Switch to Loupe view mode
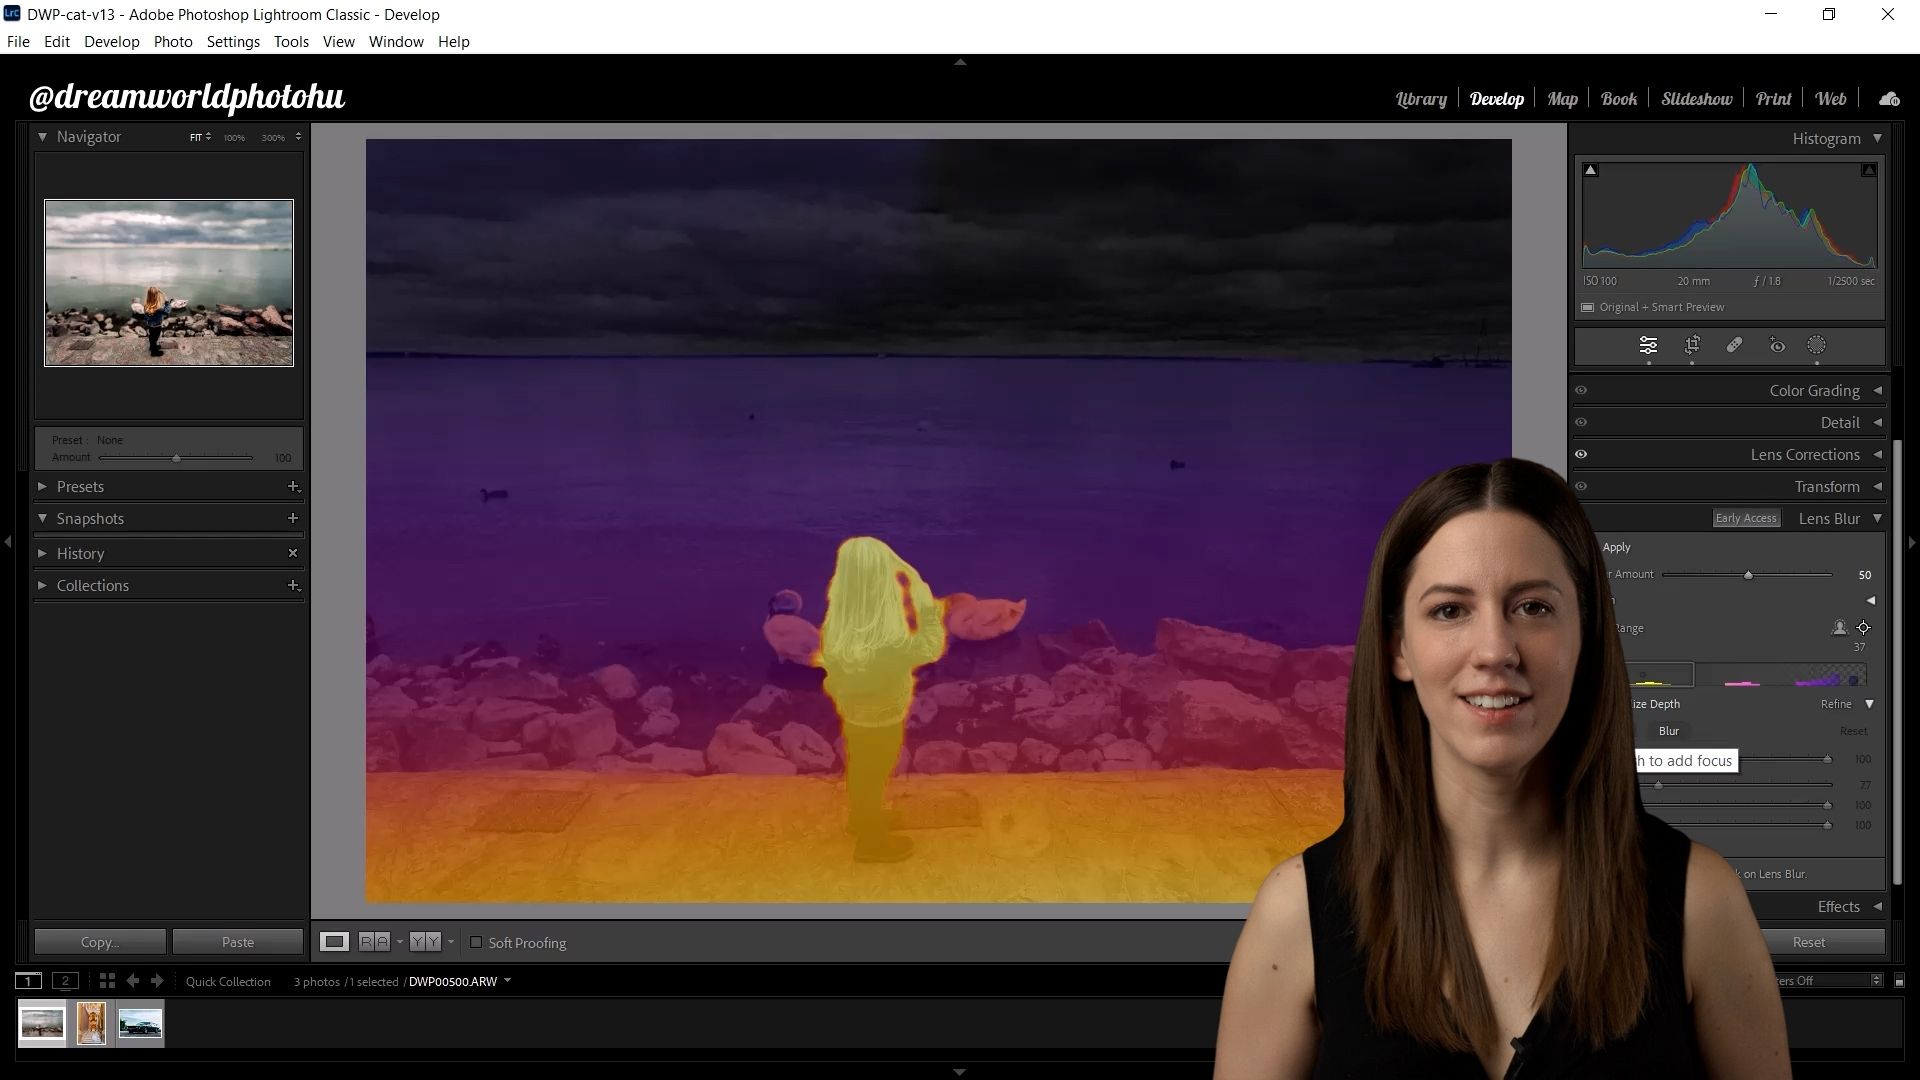Image resolution: width=1920 pixels, height=1080 pixels. [334, 942]
